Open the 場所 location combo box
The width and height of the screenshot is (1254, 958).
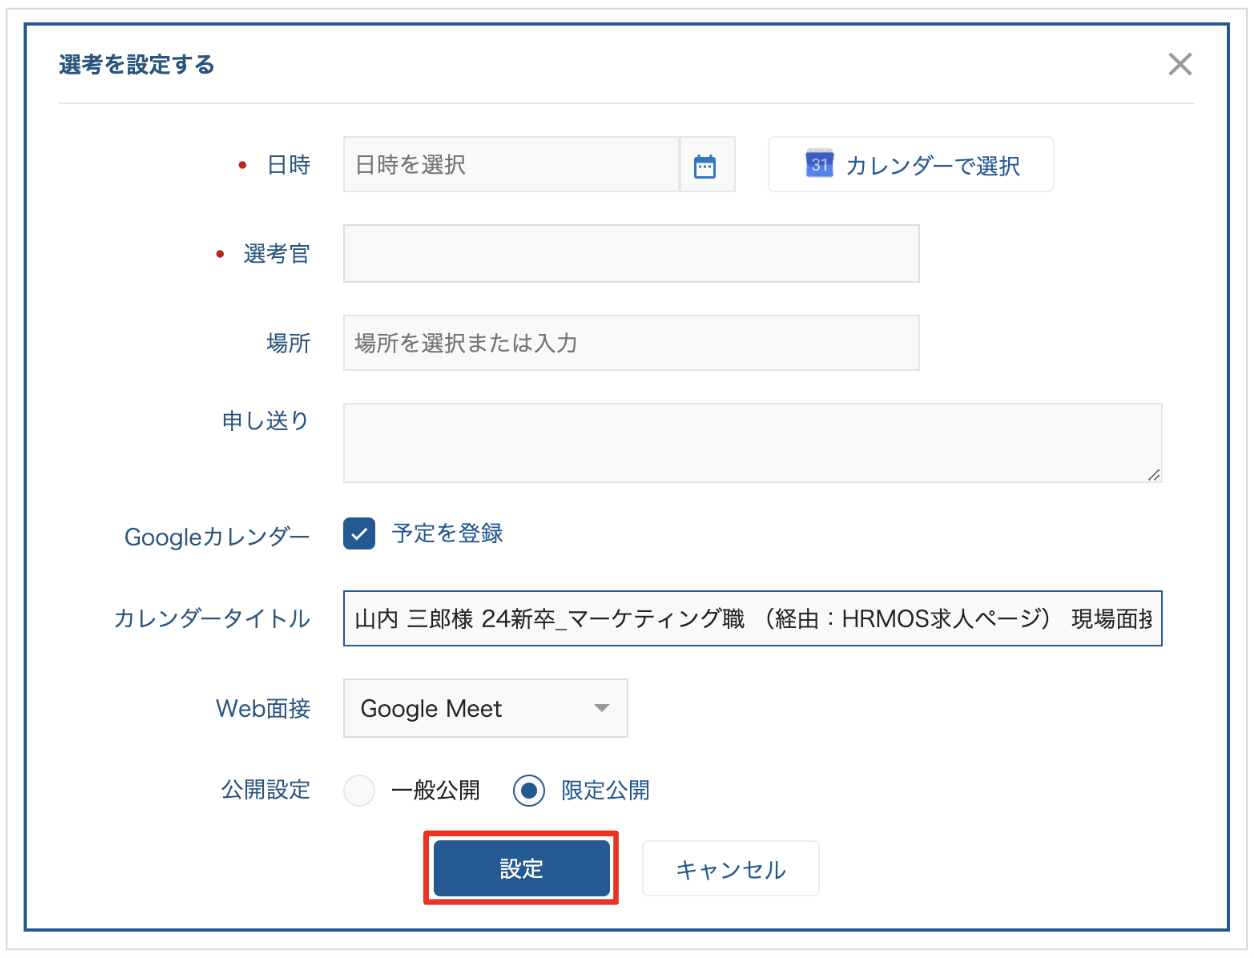point(630,343)
